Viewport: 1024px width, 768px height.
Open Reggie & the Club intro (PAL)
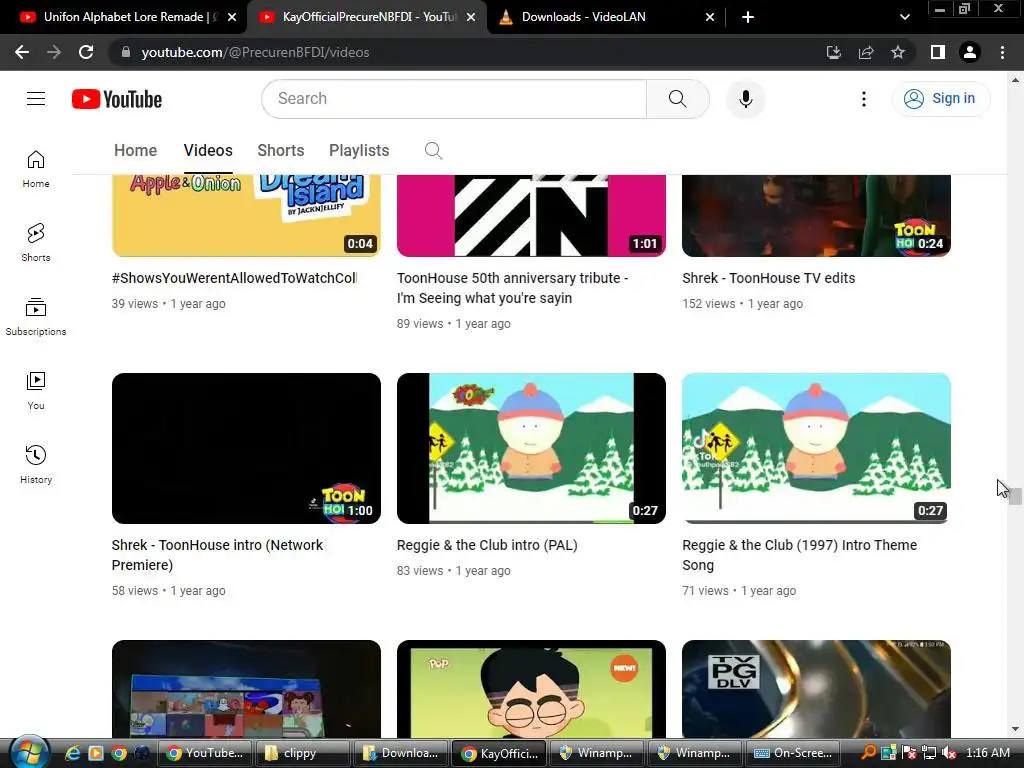point(487,545)
